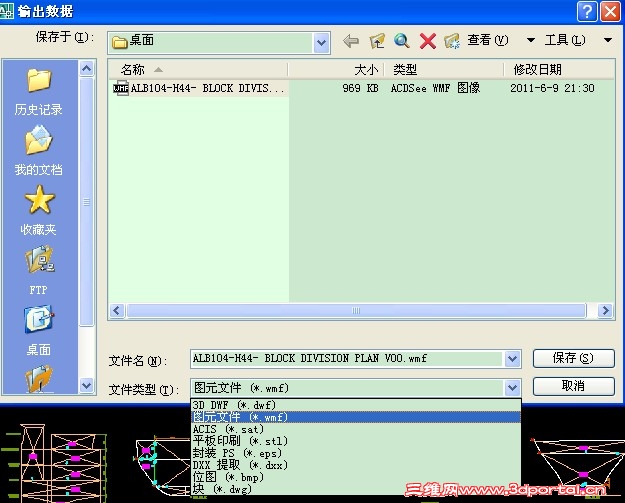Sort by 类型 column header
The image size is (625, 503).
pyautogui.click(x=443, y=70)
